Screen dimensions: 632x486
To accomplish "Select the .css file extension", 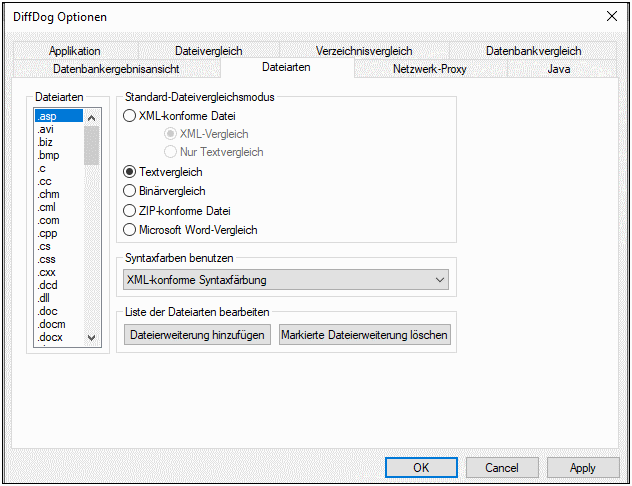I will coord(59,259).
